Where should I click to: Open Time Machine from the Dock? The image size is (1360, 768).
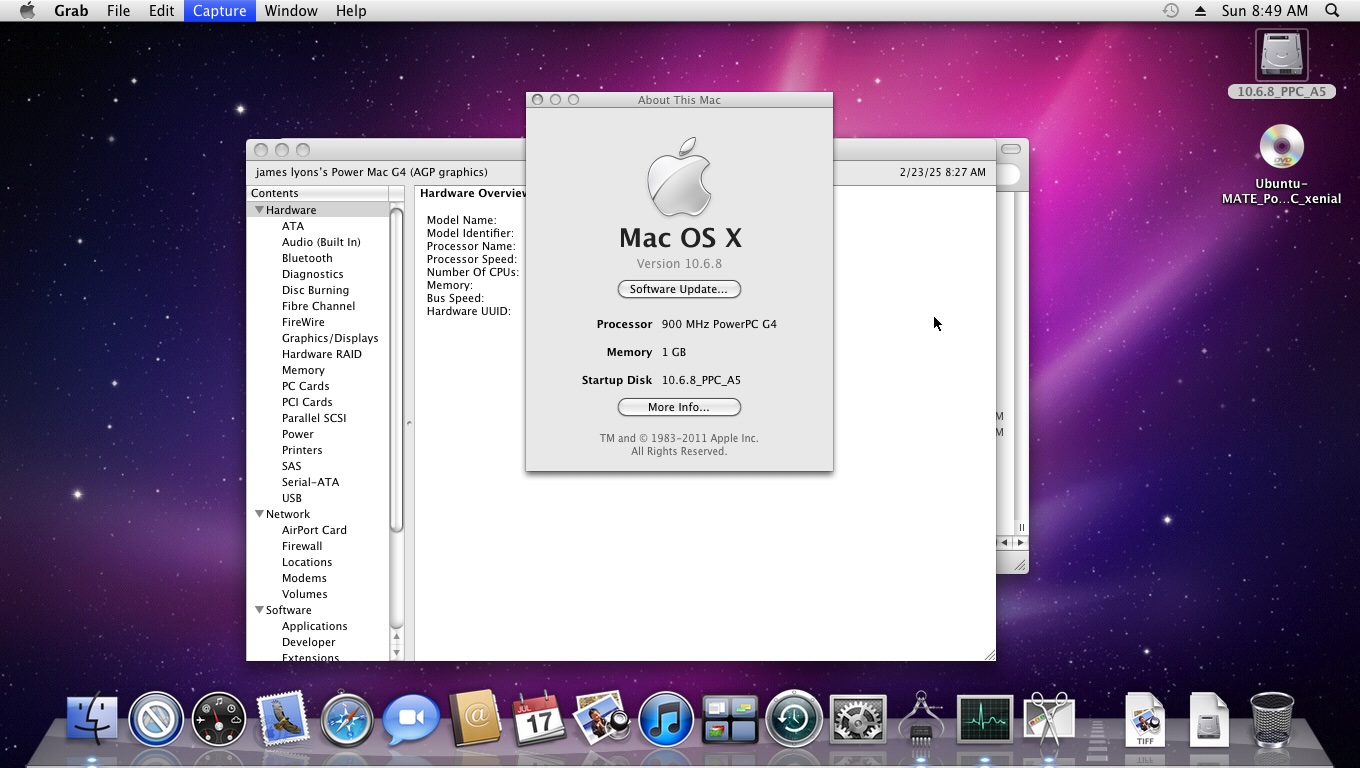click(x=794, y=720)
